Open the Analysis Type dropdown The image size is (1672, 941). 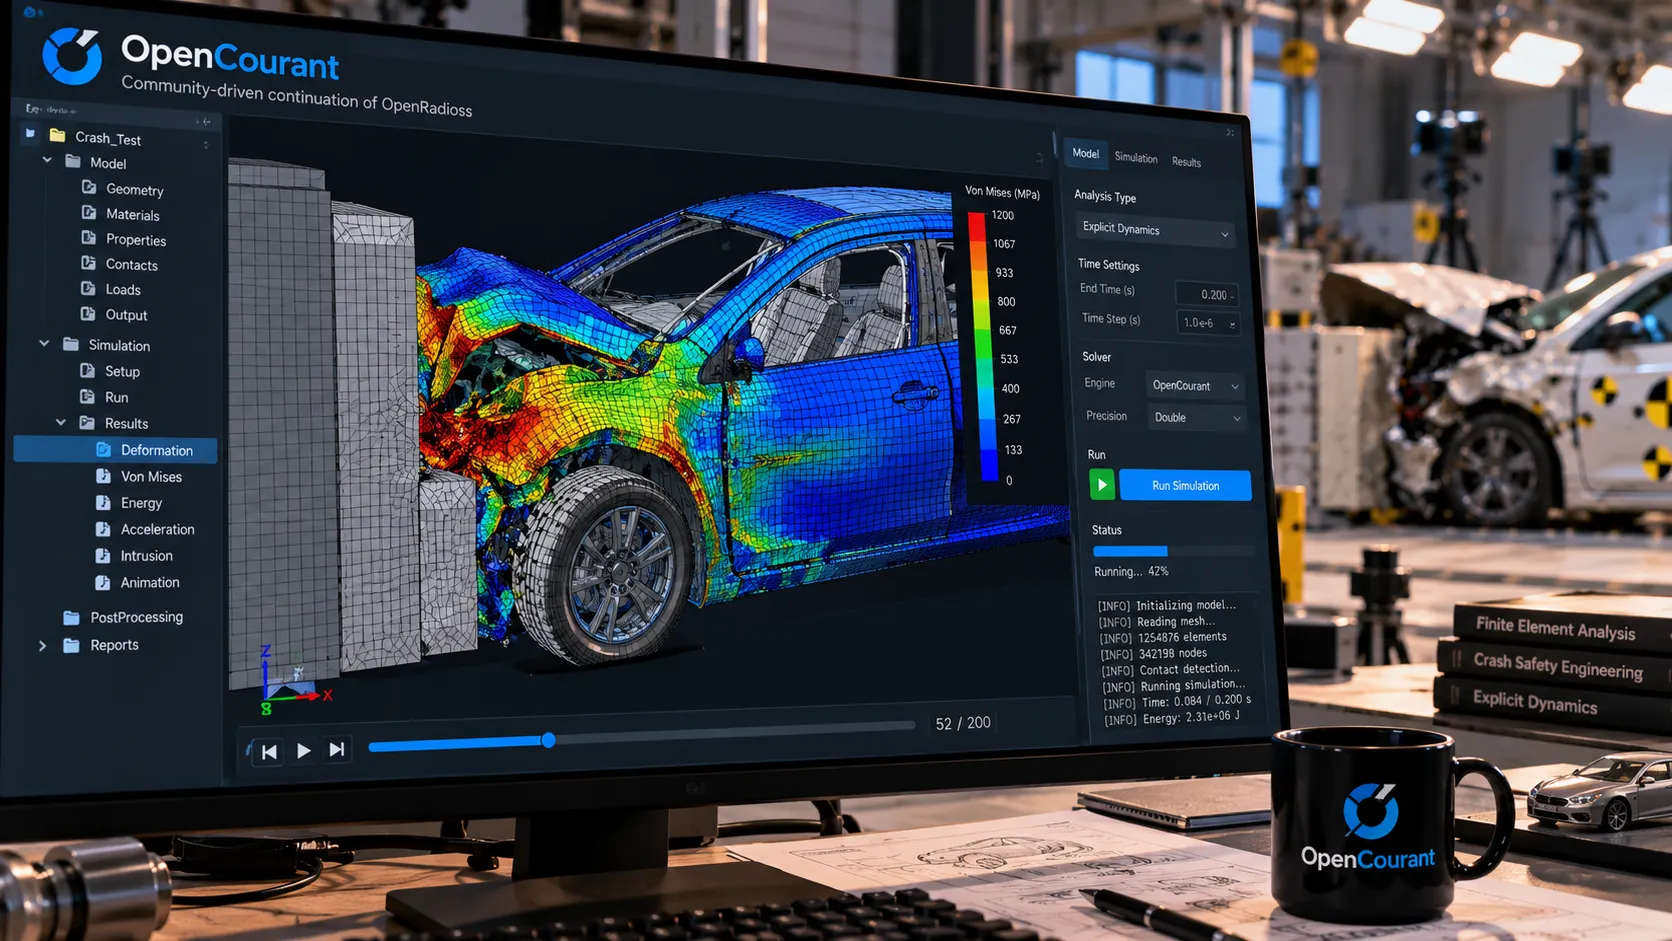tap(1155, 230)
